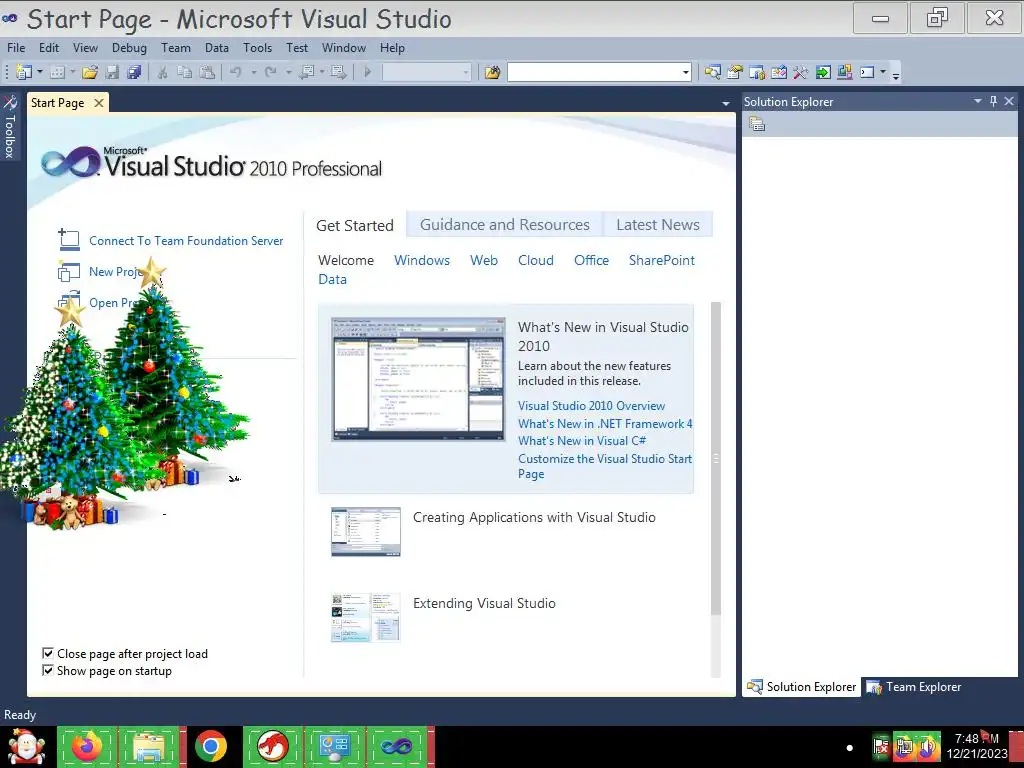This screenshot has width=1024, height=768.
Task: Open the Team menu
Action: tap(176, 48)
